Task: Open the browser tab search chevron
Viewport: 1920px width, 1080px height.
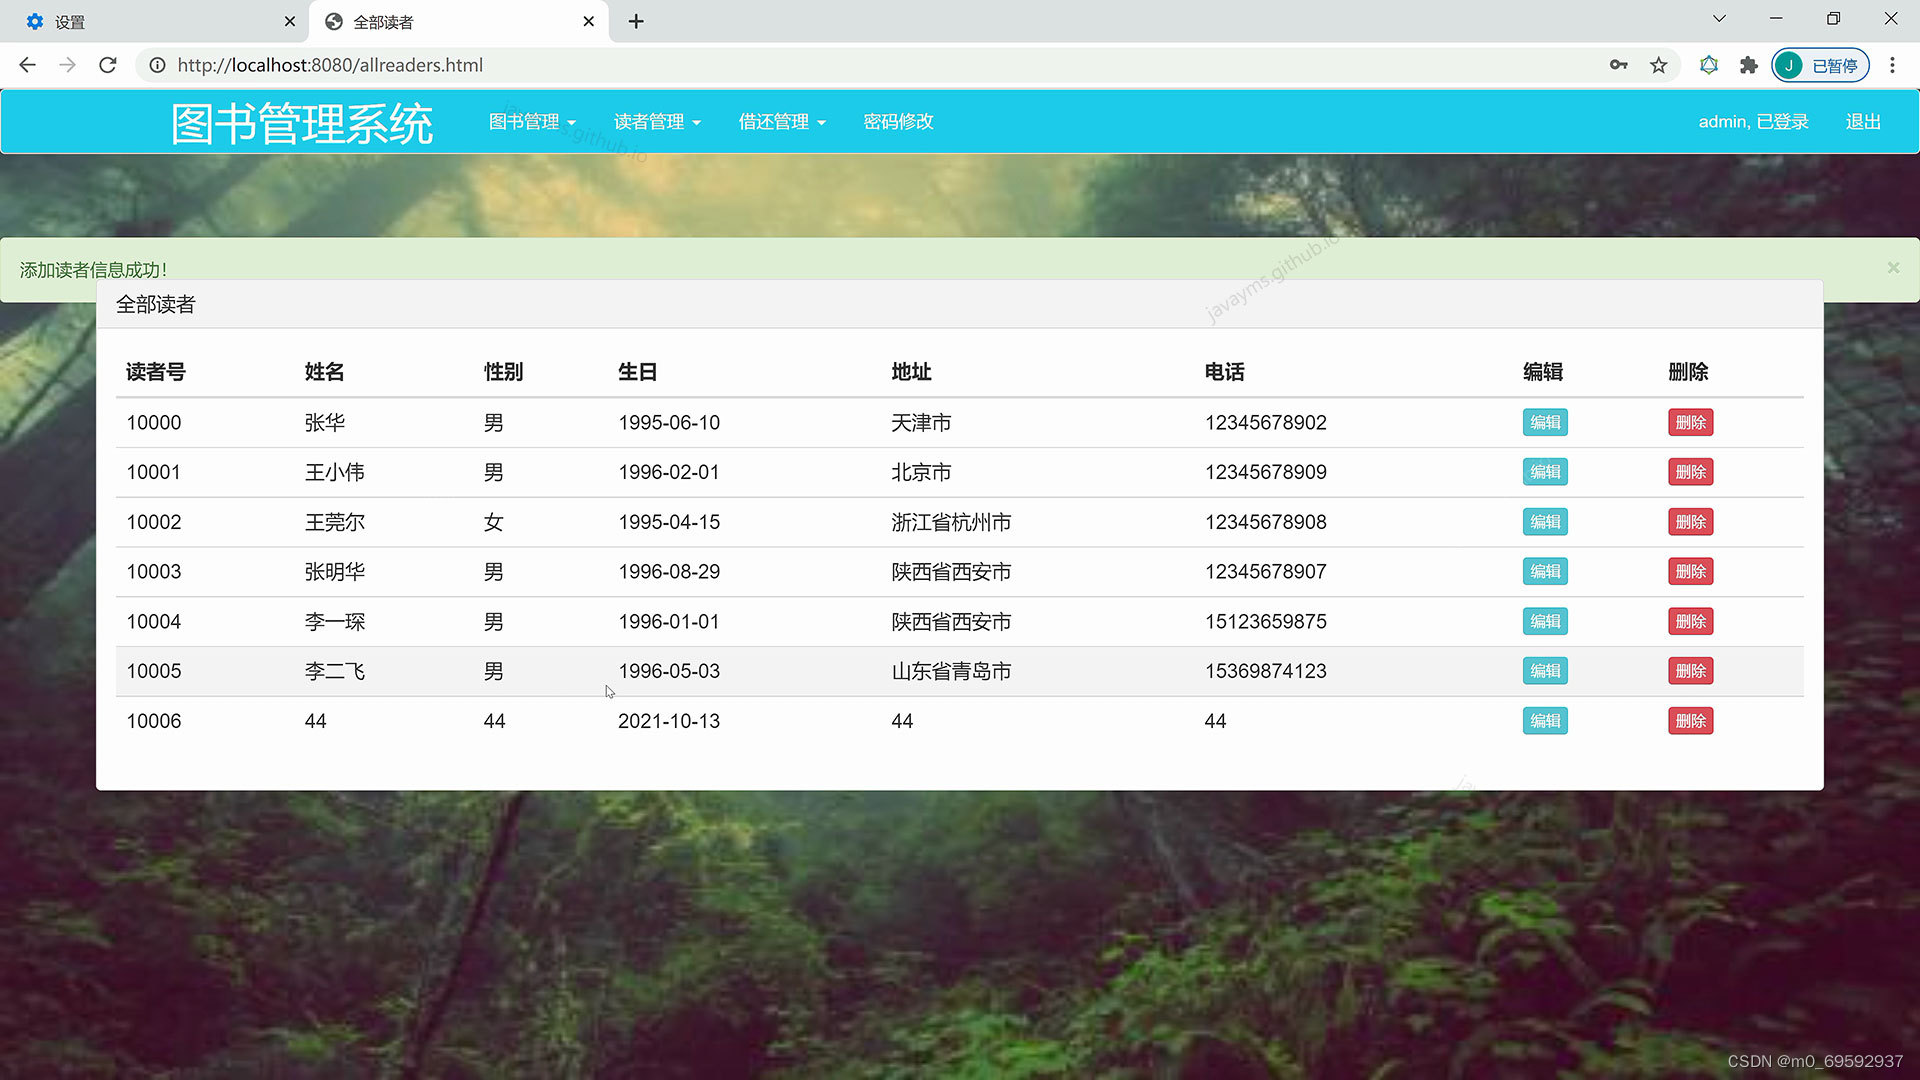Action: [1718, 18]
